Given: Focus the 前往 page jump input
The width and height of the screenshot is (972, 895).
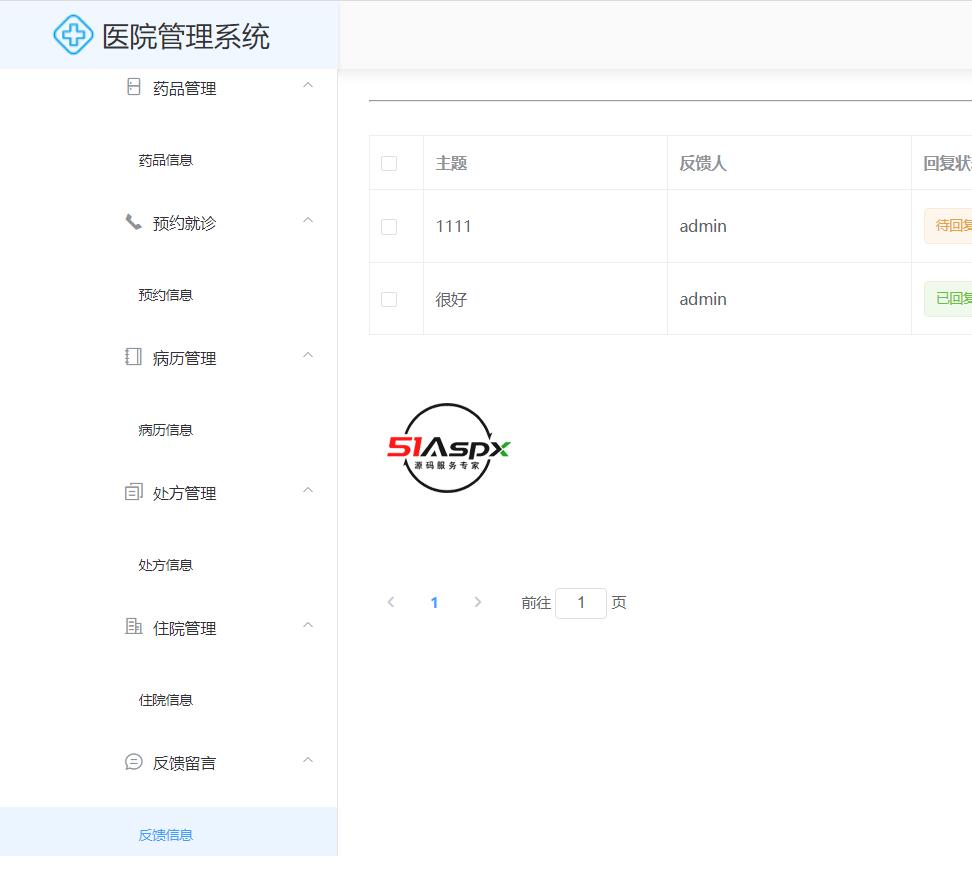Looking at the screenshot, I should coord(581,603).
